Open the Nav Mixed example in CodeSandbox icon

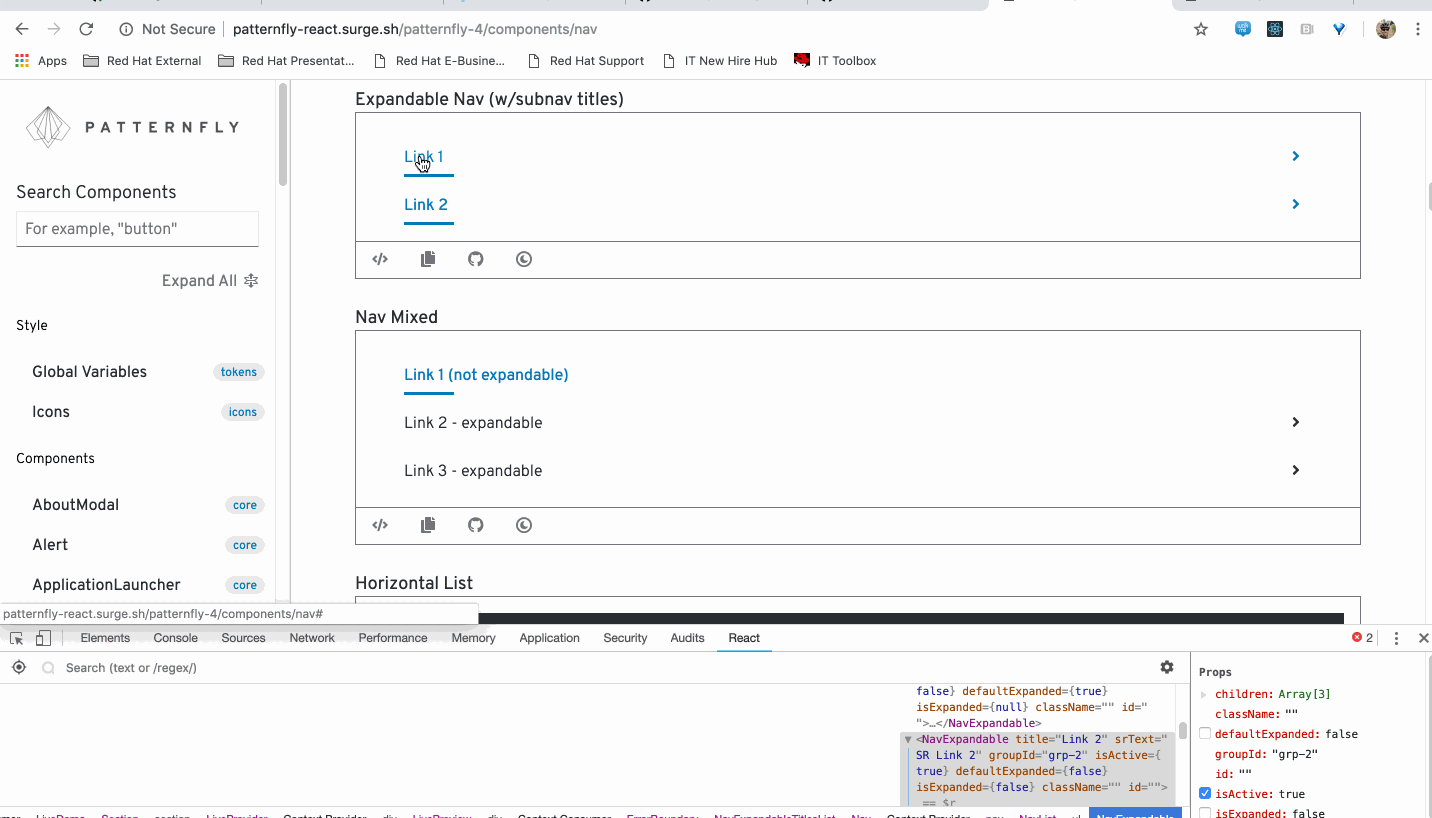click(524, 525)
